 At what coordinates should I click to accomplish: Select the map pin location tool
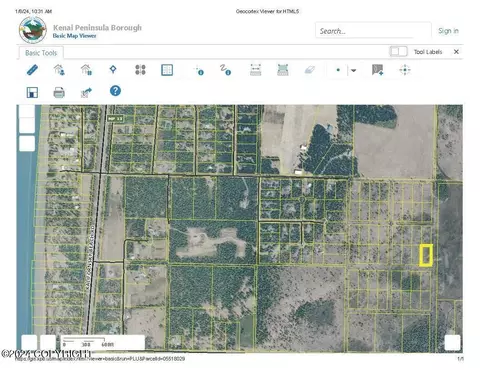click(x=113, y=70)
